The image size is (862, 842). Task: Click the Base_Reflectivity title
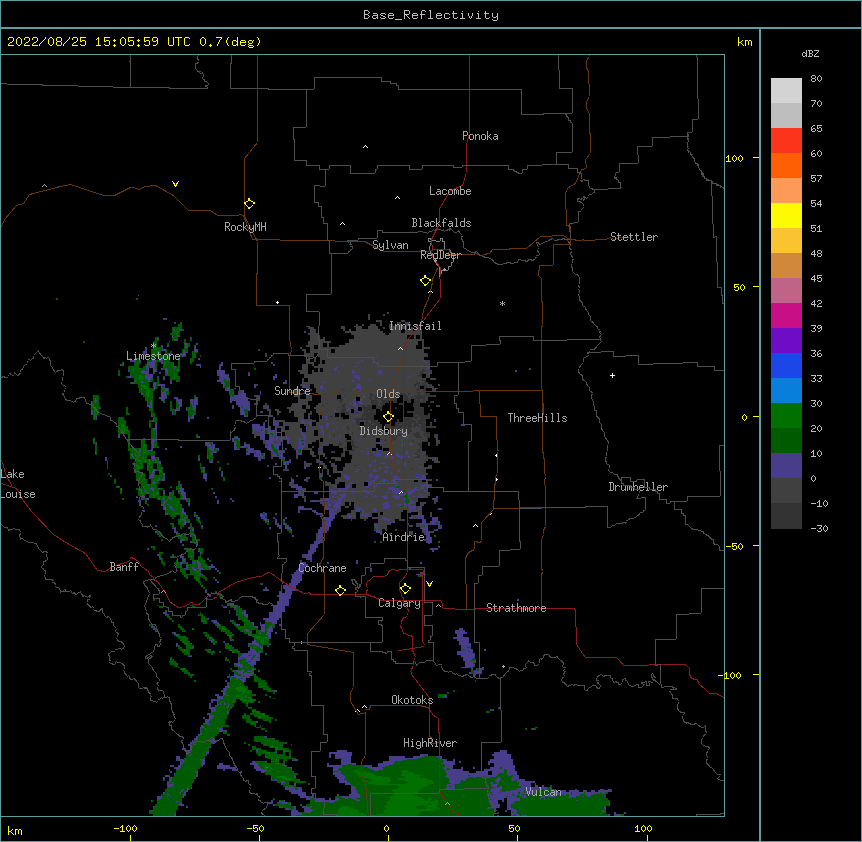(x=431, y=15)
